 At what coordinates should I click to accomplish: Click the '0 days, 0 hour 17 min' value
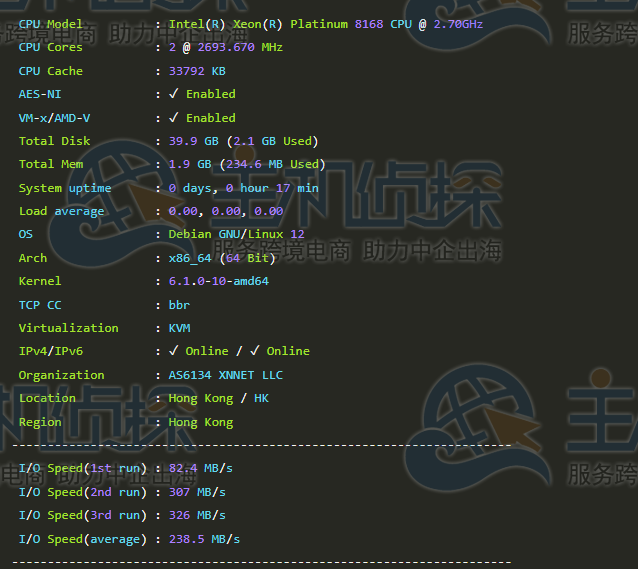tap(243, 188)
